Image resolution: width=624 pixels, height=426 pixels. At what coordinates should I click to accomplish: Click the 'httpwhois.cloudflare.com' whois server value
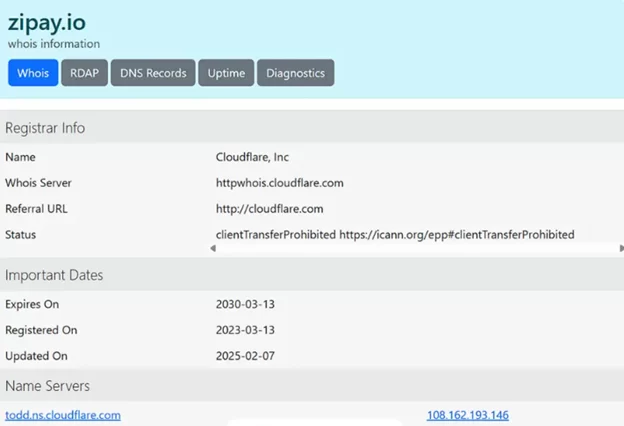[x=279, y=183]
